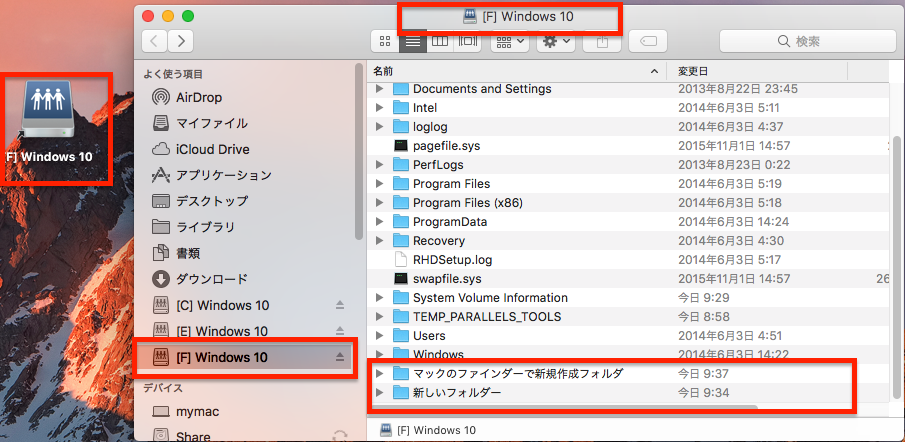Expand the Program Files (x86) folder
This screenshot has height=442, width=905.
click(379, 203)
